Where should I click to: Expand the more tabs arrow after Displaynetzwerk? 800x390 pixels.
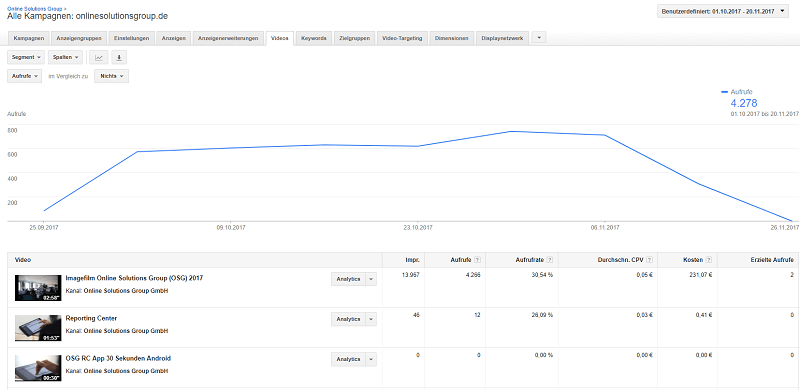(x=539, y=38)
